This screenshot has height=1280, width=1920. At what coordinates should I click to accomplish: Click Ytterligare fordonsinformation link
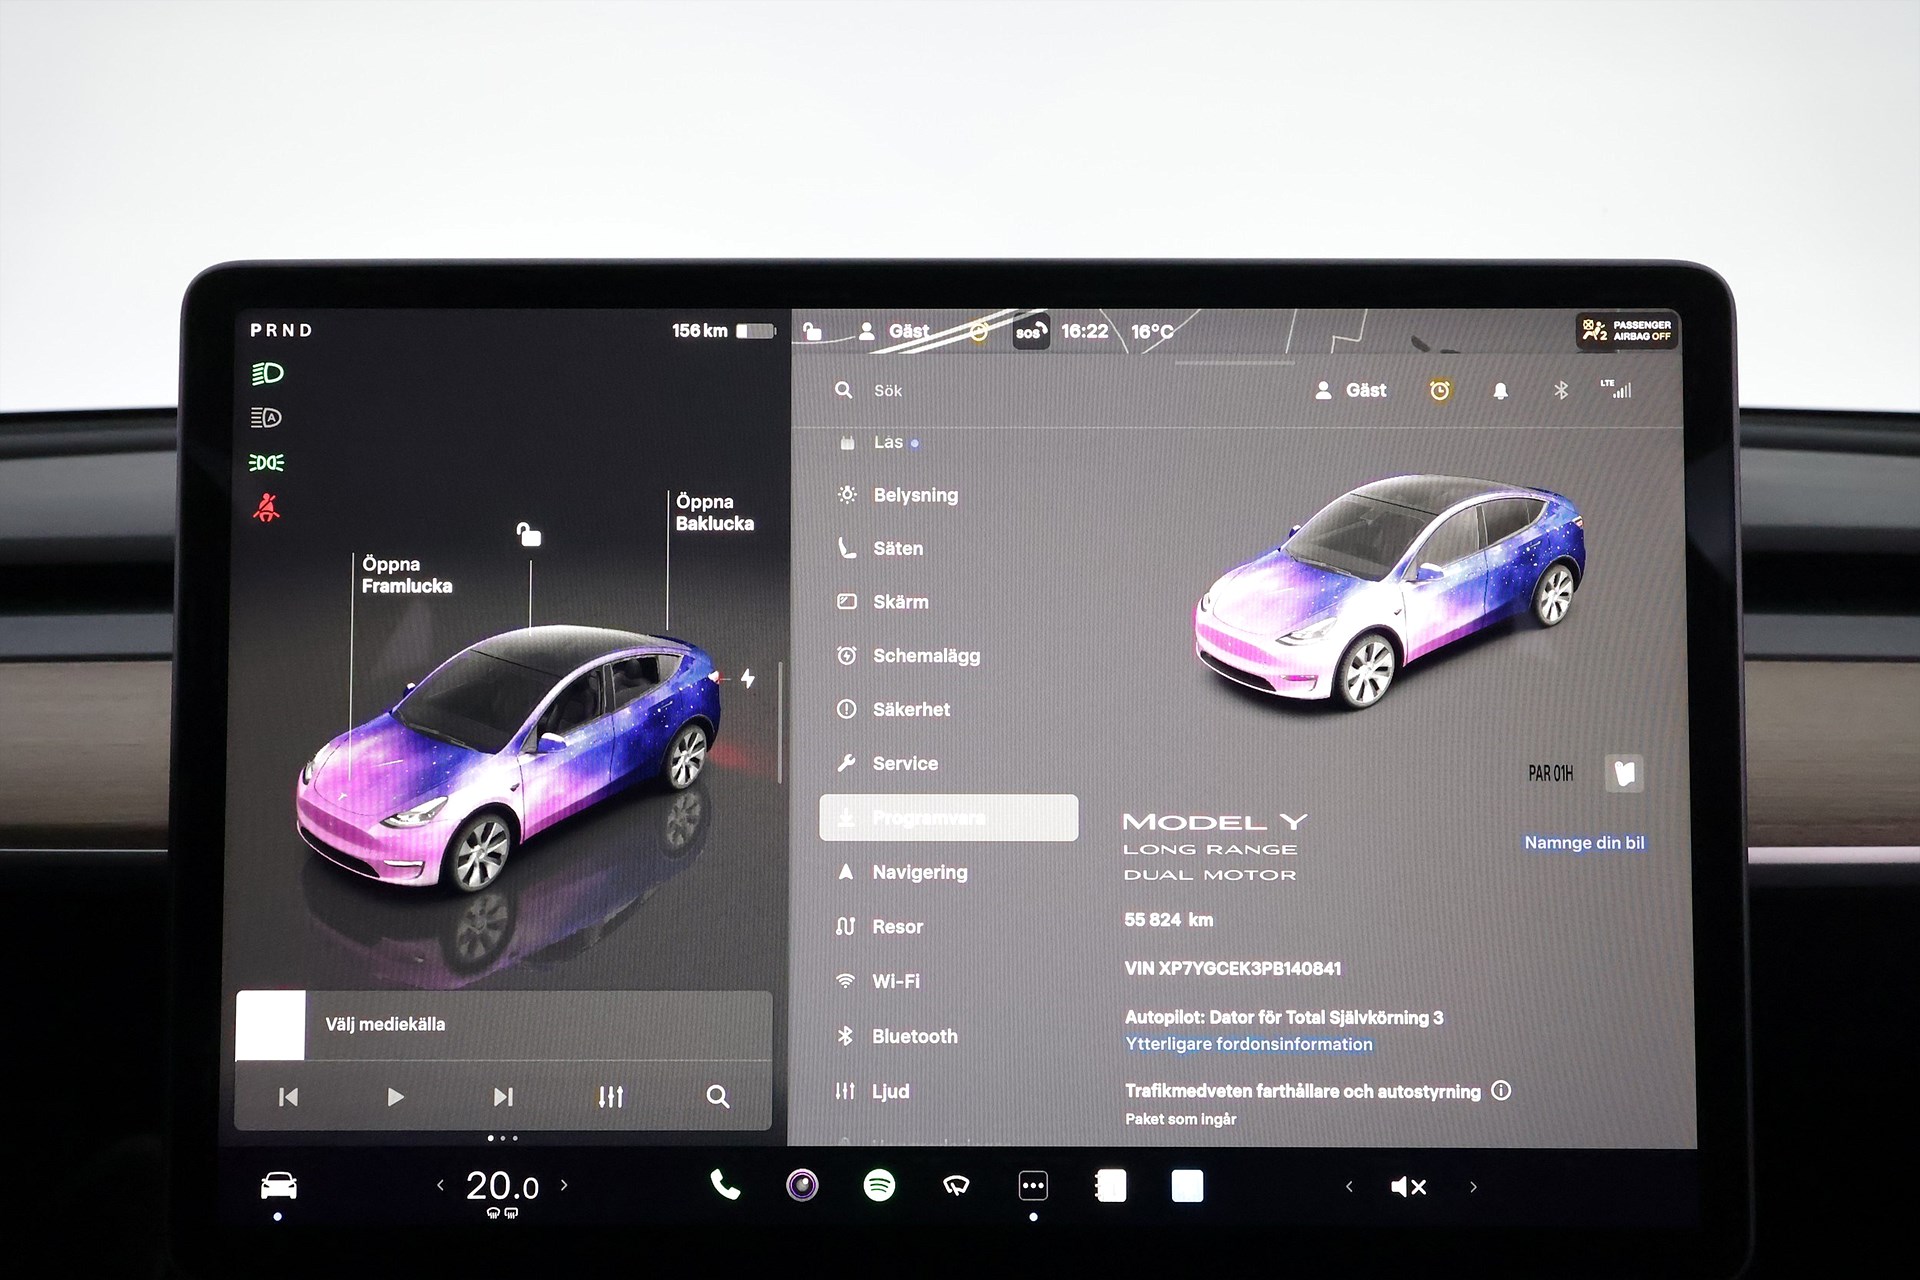click(x=1249, y=1044)
